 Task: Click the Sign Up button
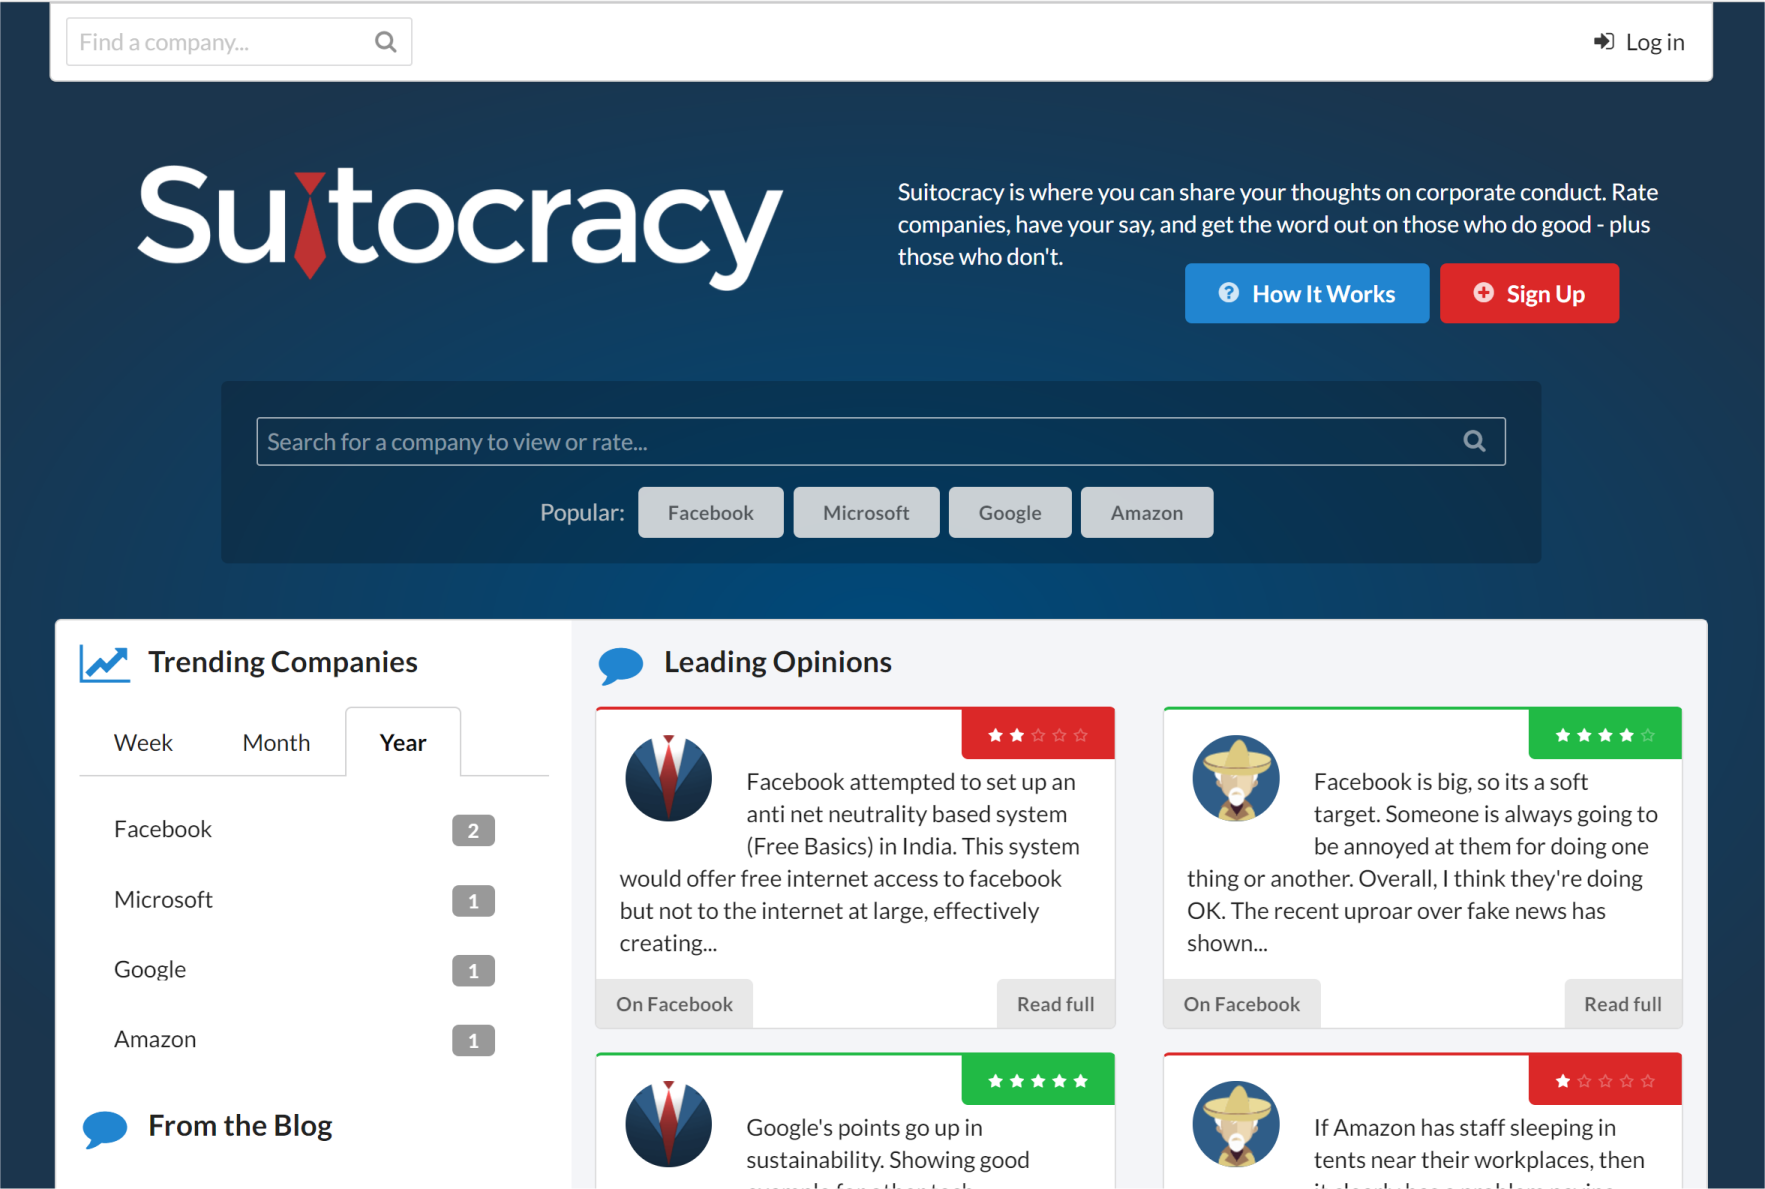pos(1529,293)
